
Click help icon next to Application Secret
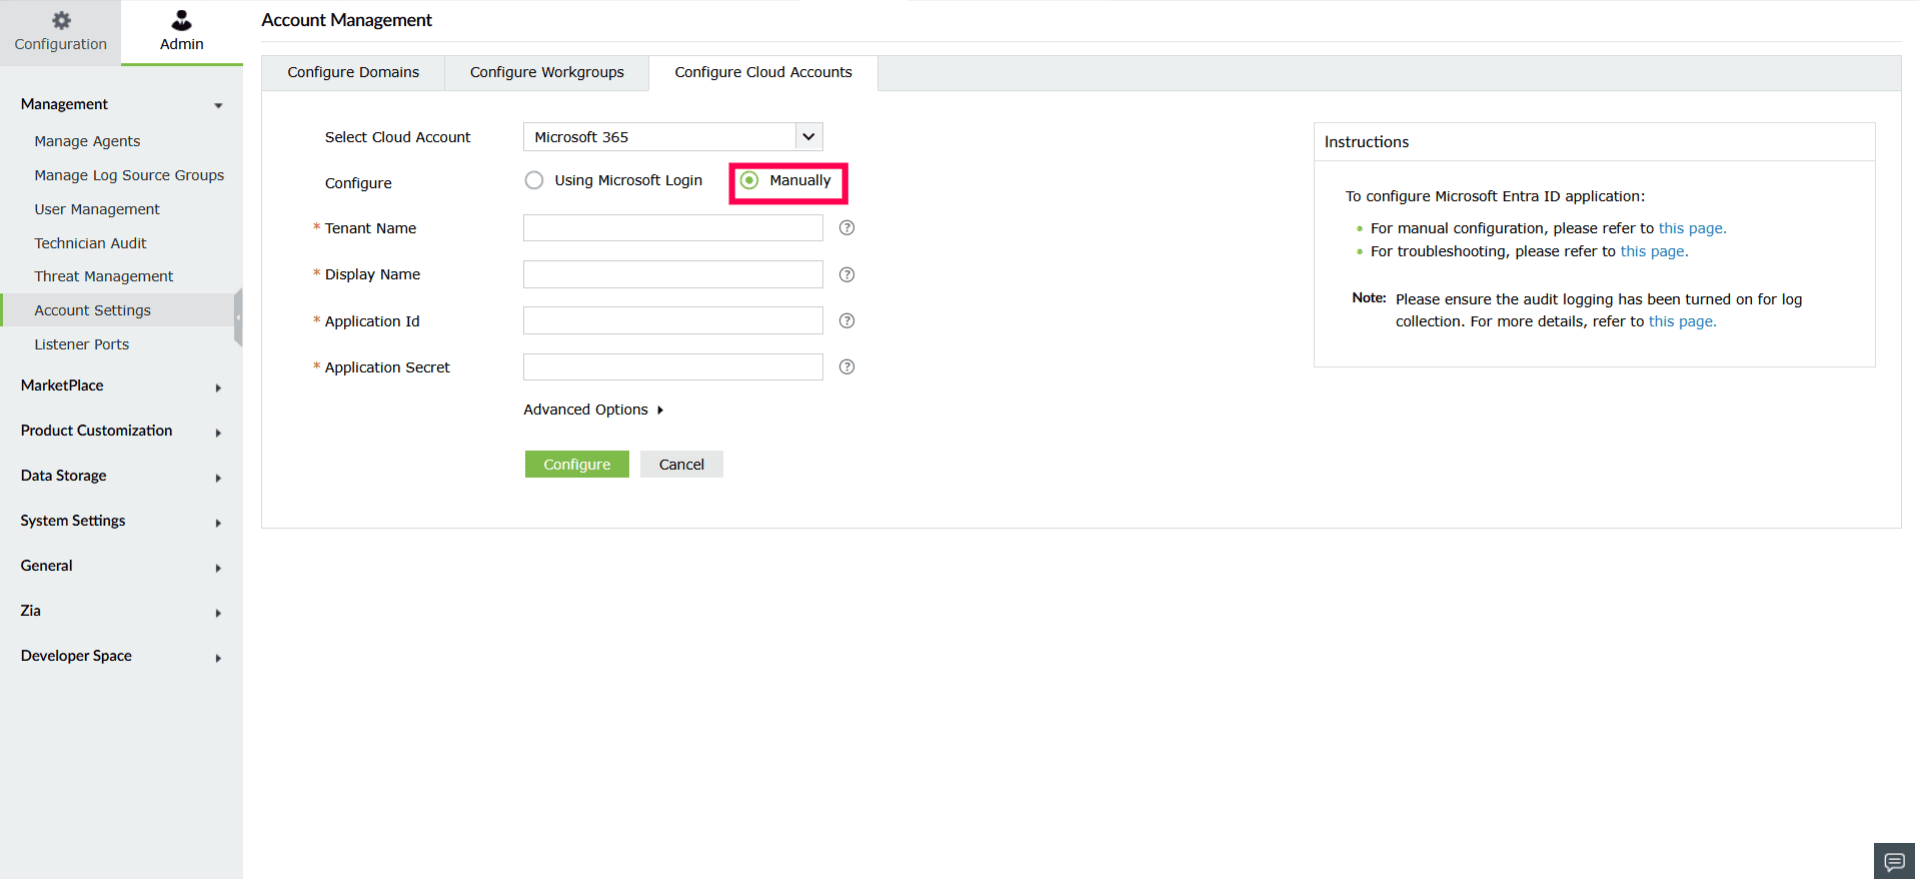(x=847, y=367)
